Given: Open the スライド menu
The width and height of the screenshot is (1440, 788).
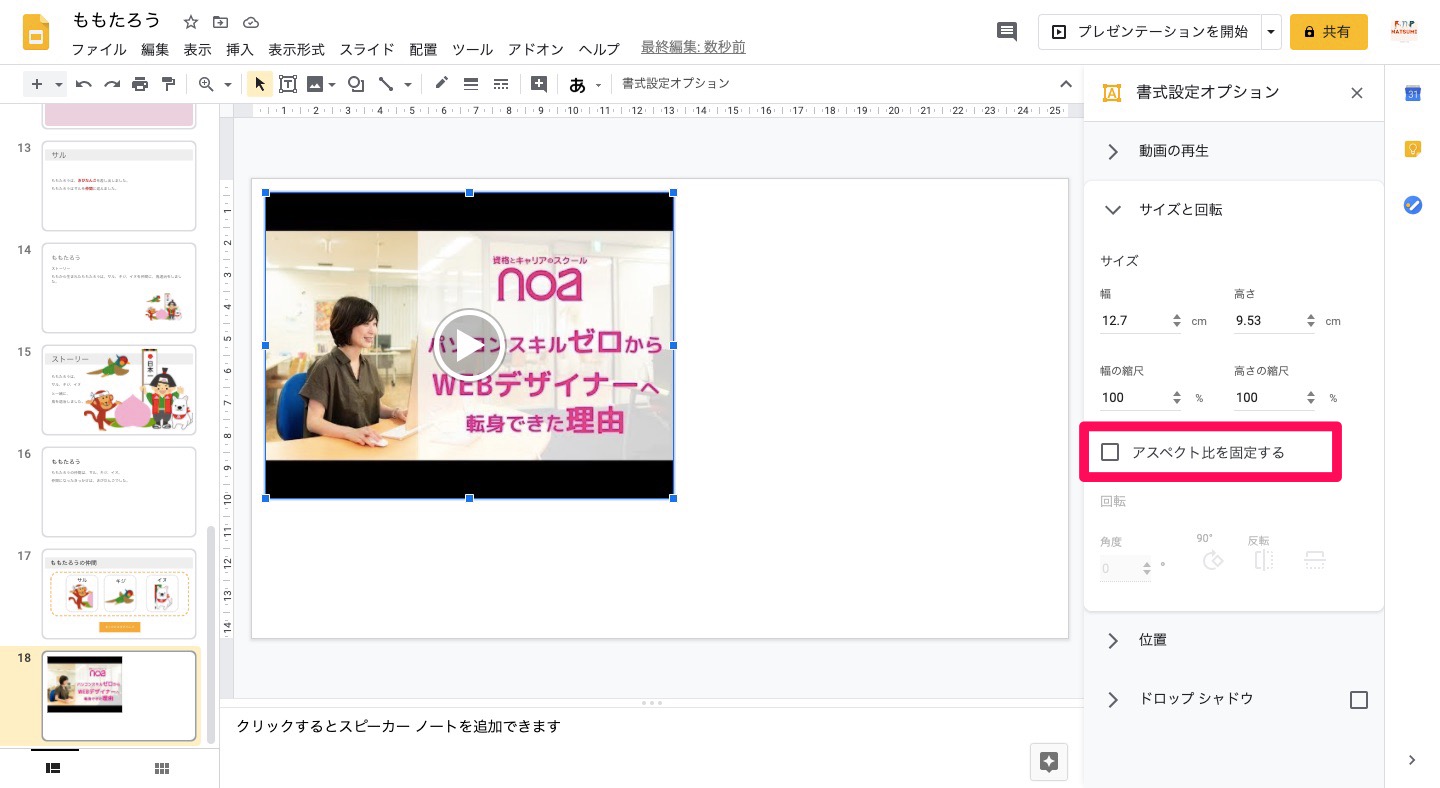Looking at the screenshot, I should pyautogui.click(x=367, y=49).
